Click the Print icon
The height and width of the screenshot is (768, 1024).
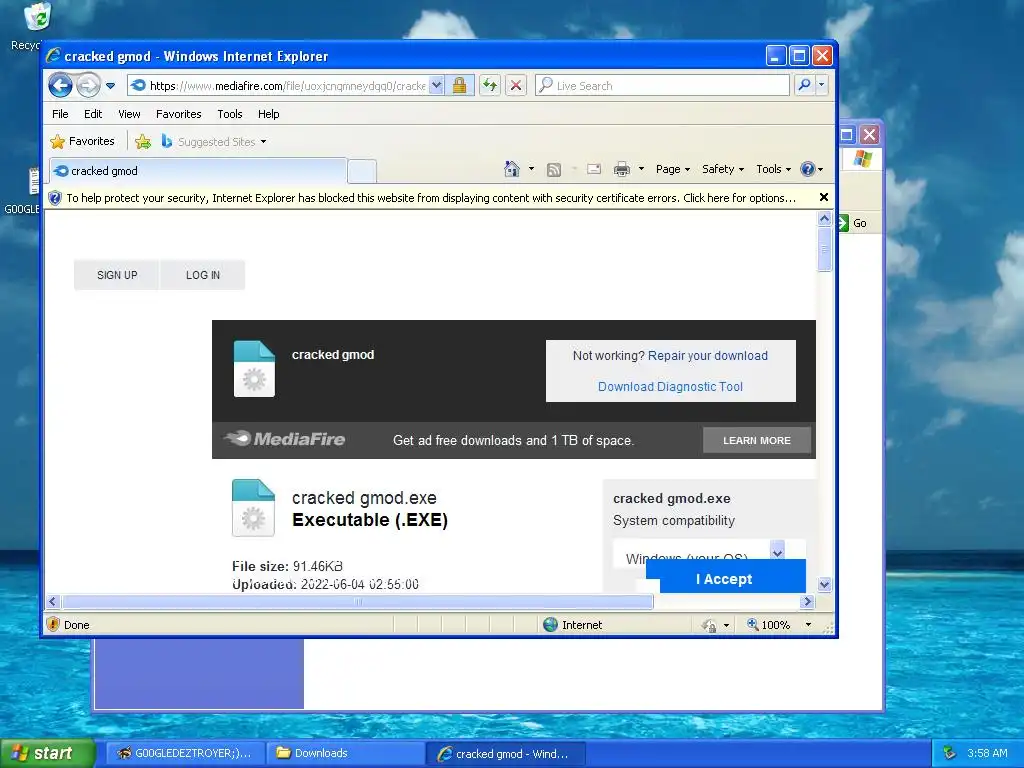click(x=622, y=169)
